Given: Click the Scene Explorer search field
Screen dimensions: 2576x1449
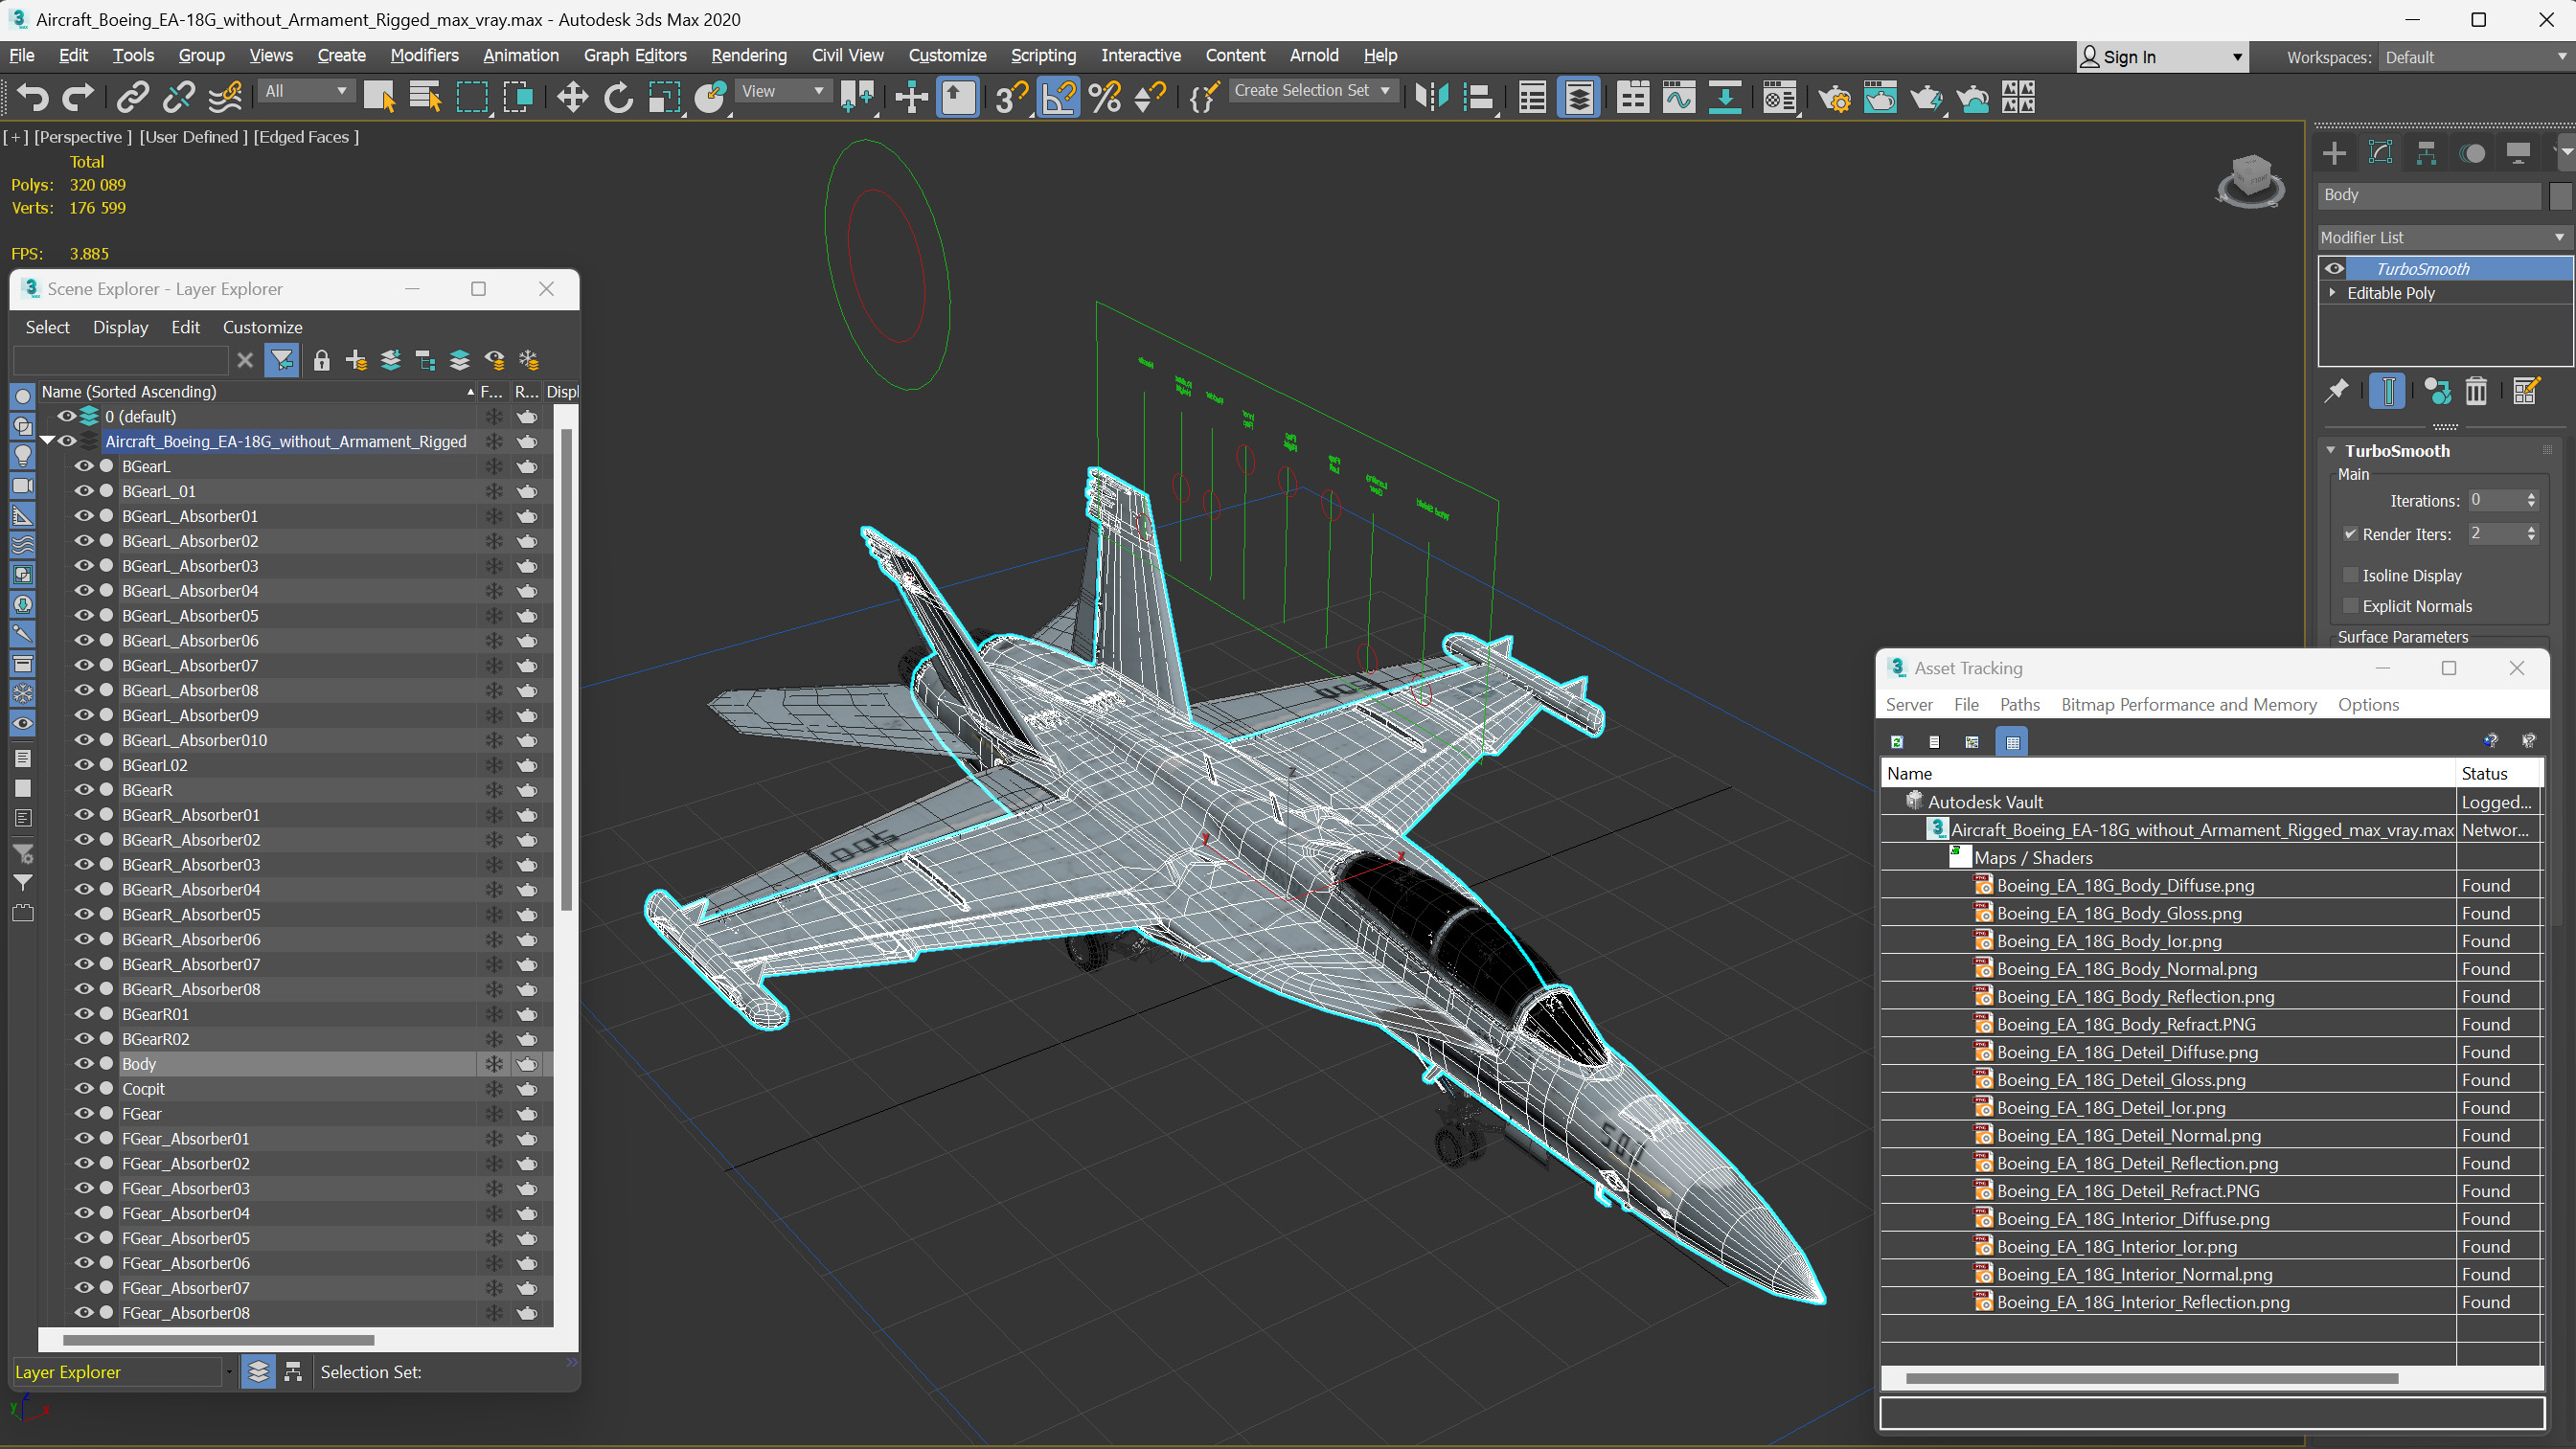Looking at the screenshot, I should coord(121,360).
